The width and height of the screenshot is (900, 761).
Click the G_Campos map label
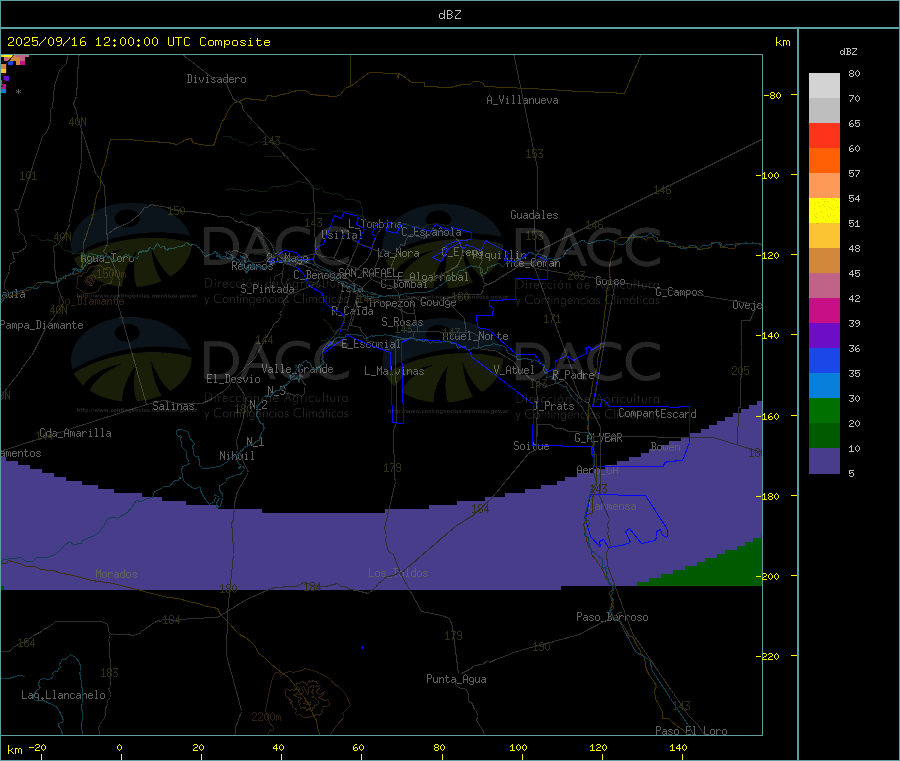pos(679,292)
